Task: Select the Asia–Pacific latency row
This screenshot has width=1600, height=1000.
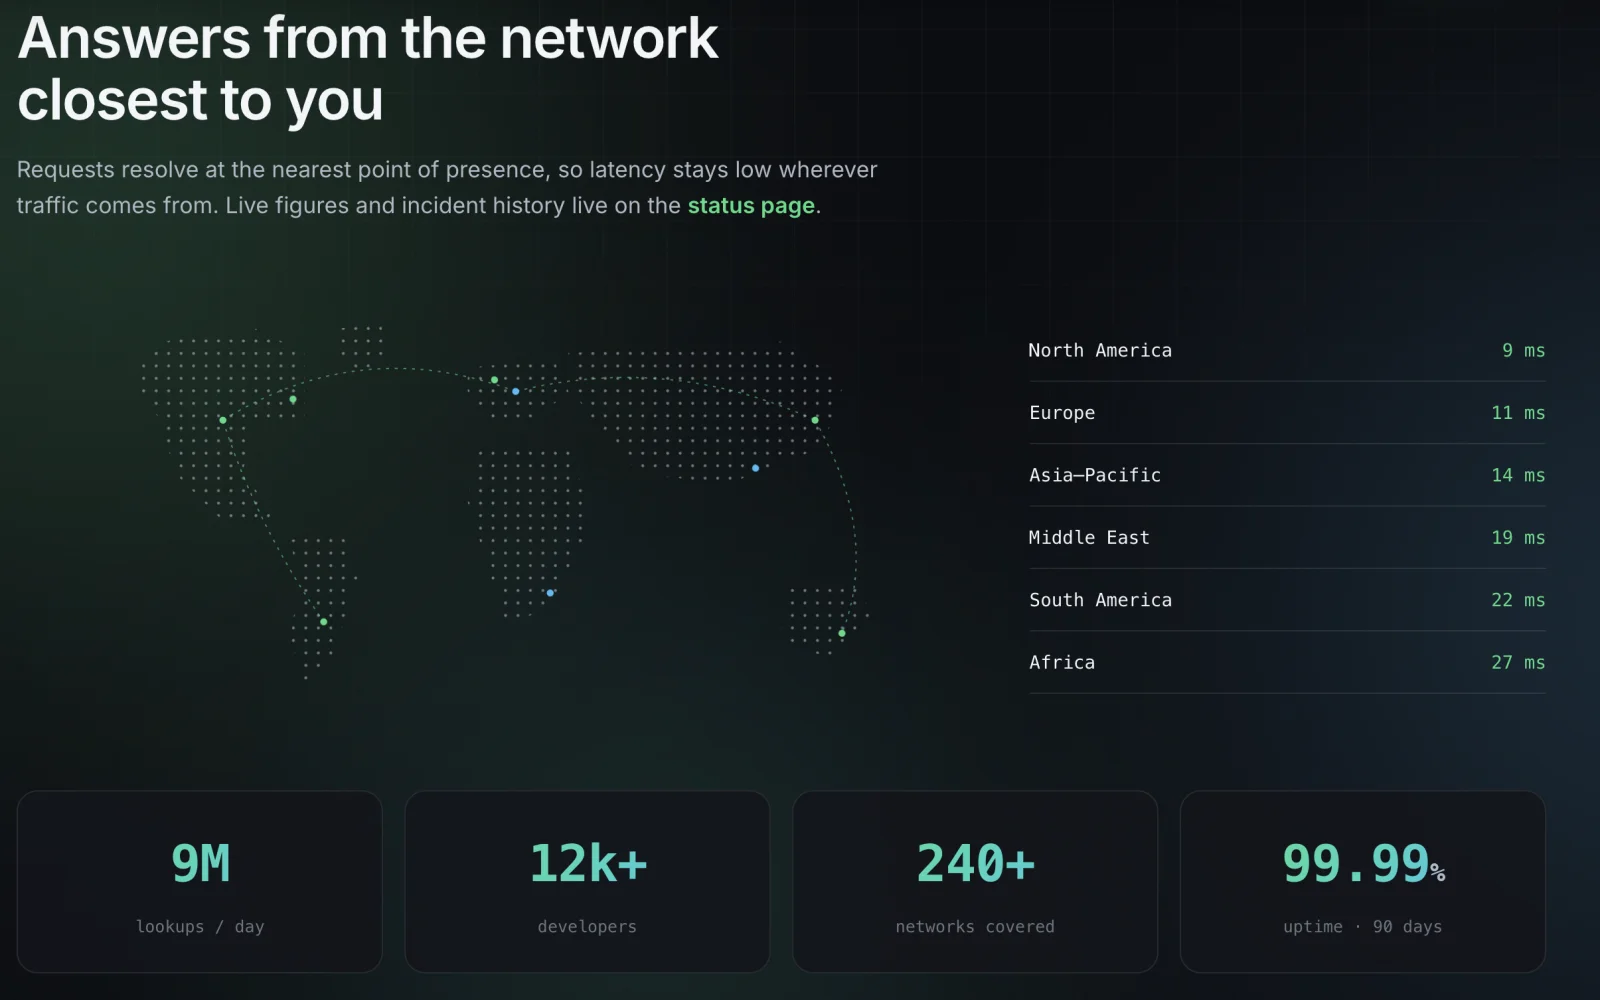Action: point(1287,476)
